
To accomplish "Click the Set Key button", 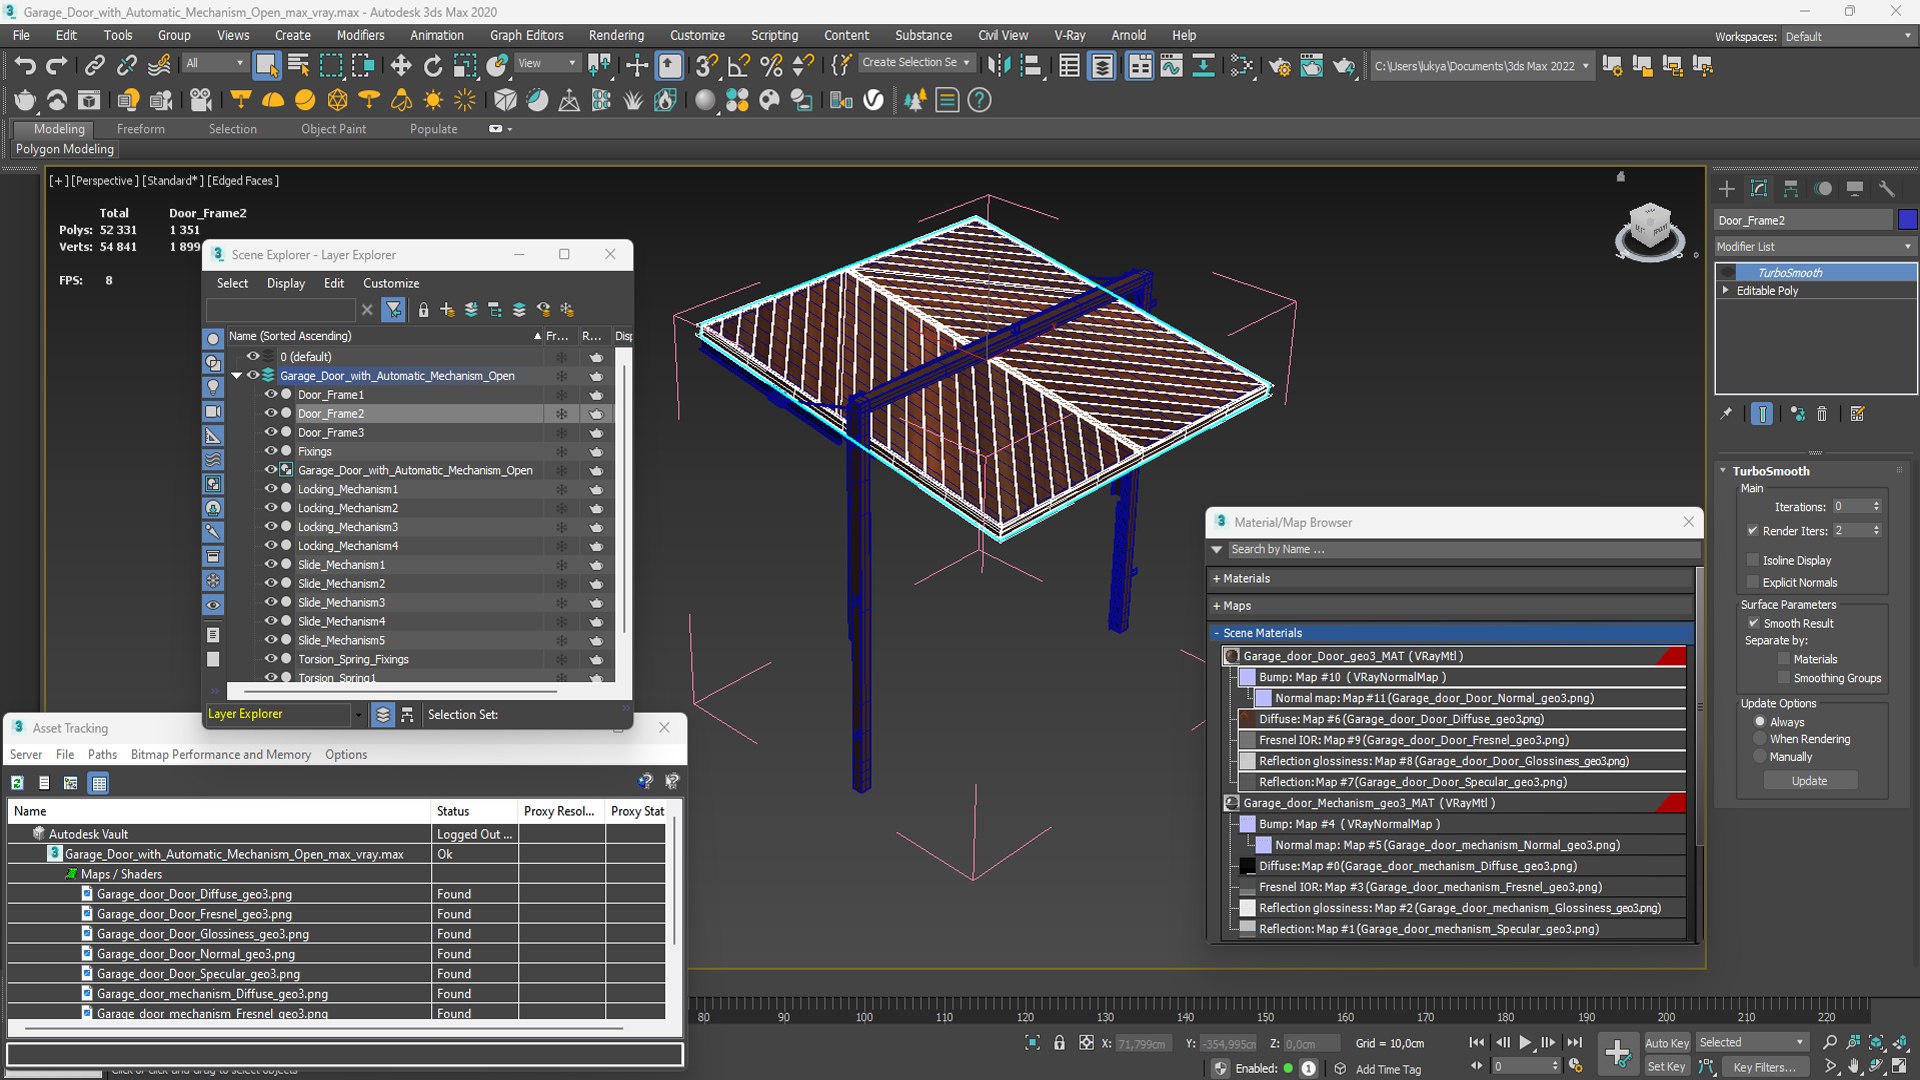I will point(1666,1067).
